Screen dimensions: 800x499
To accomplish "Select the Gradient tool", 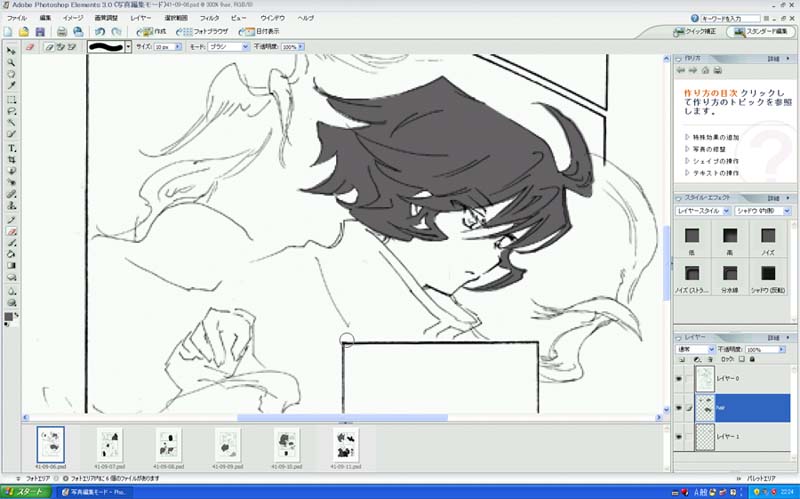I will click(11, 266).
